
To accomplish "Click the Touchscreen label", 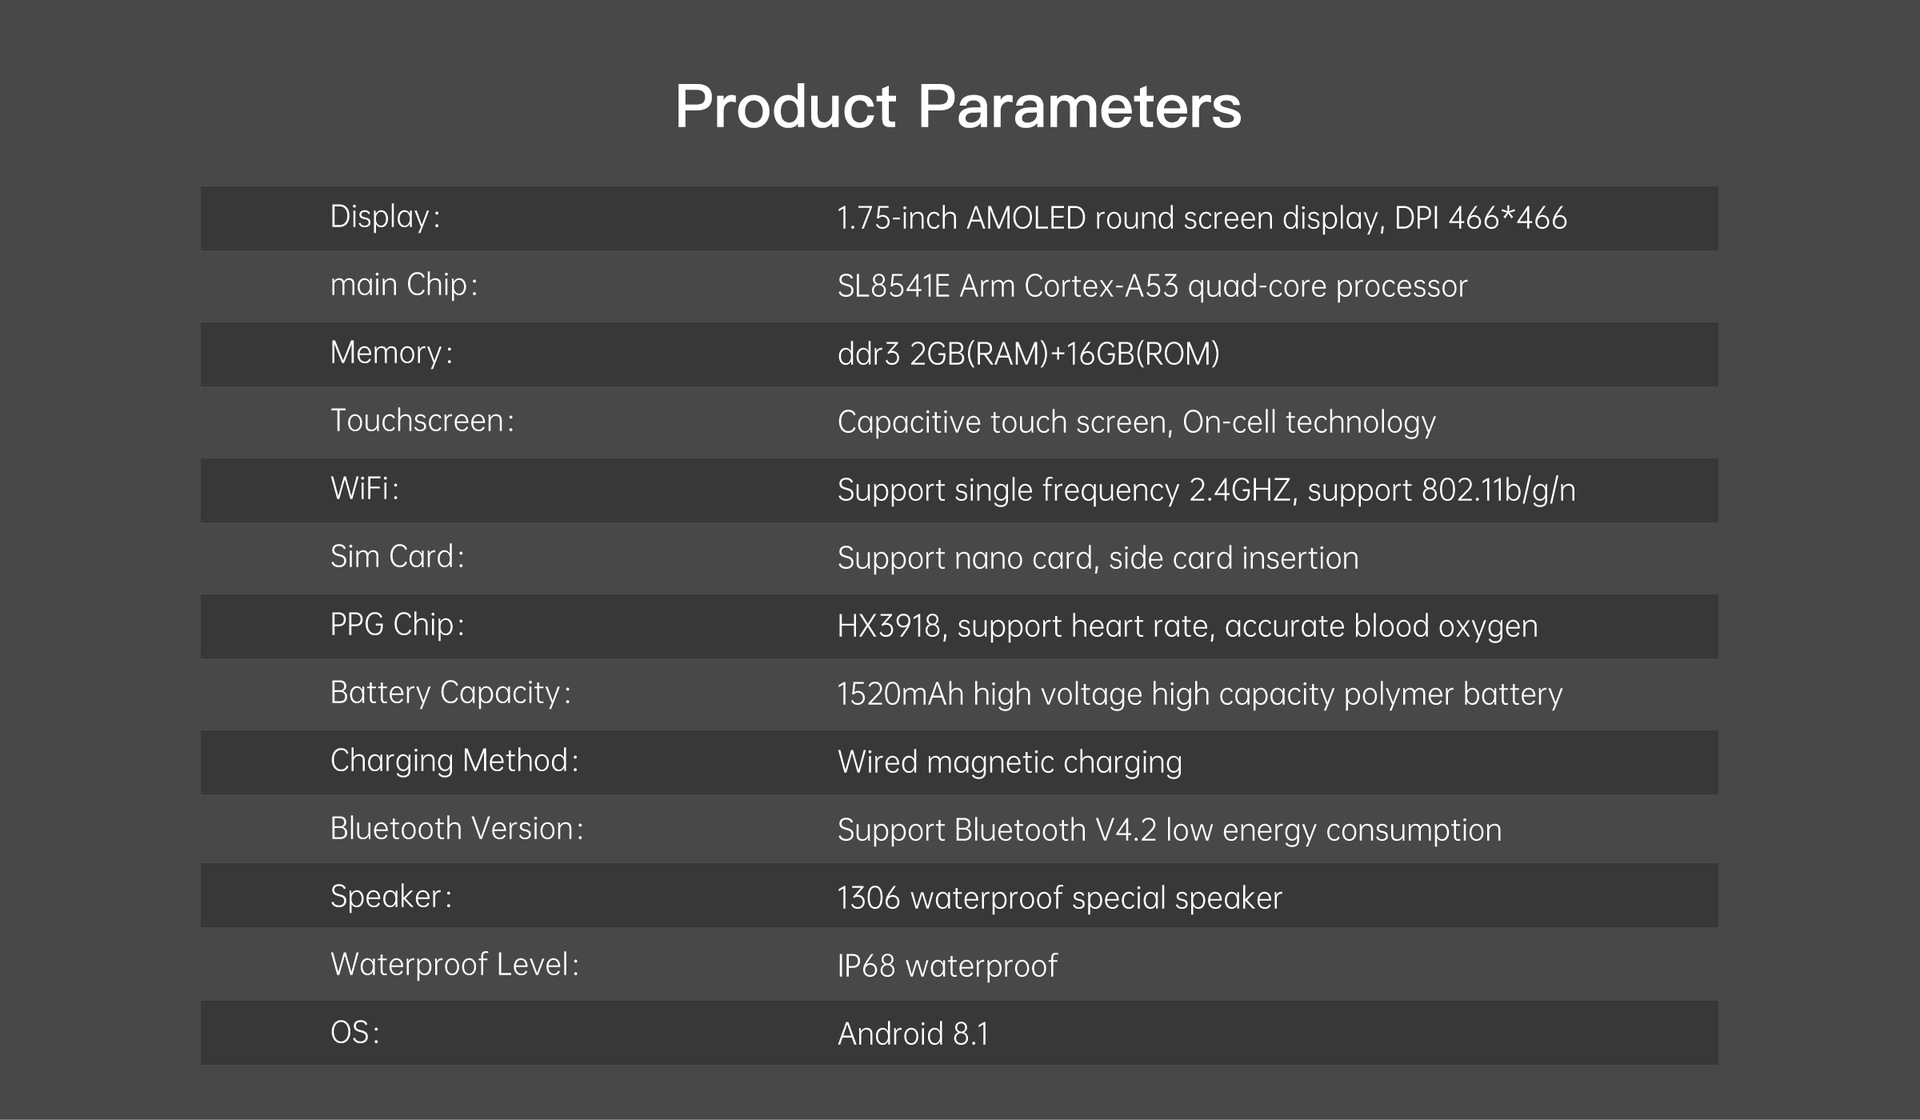I will (422, 421).
